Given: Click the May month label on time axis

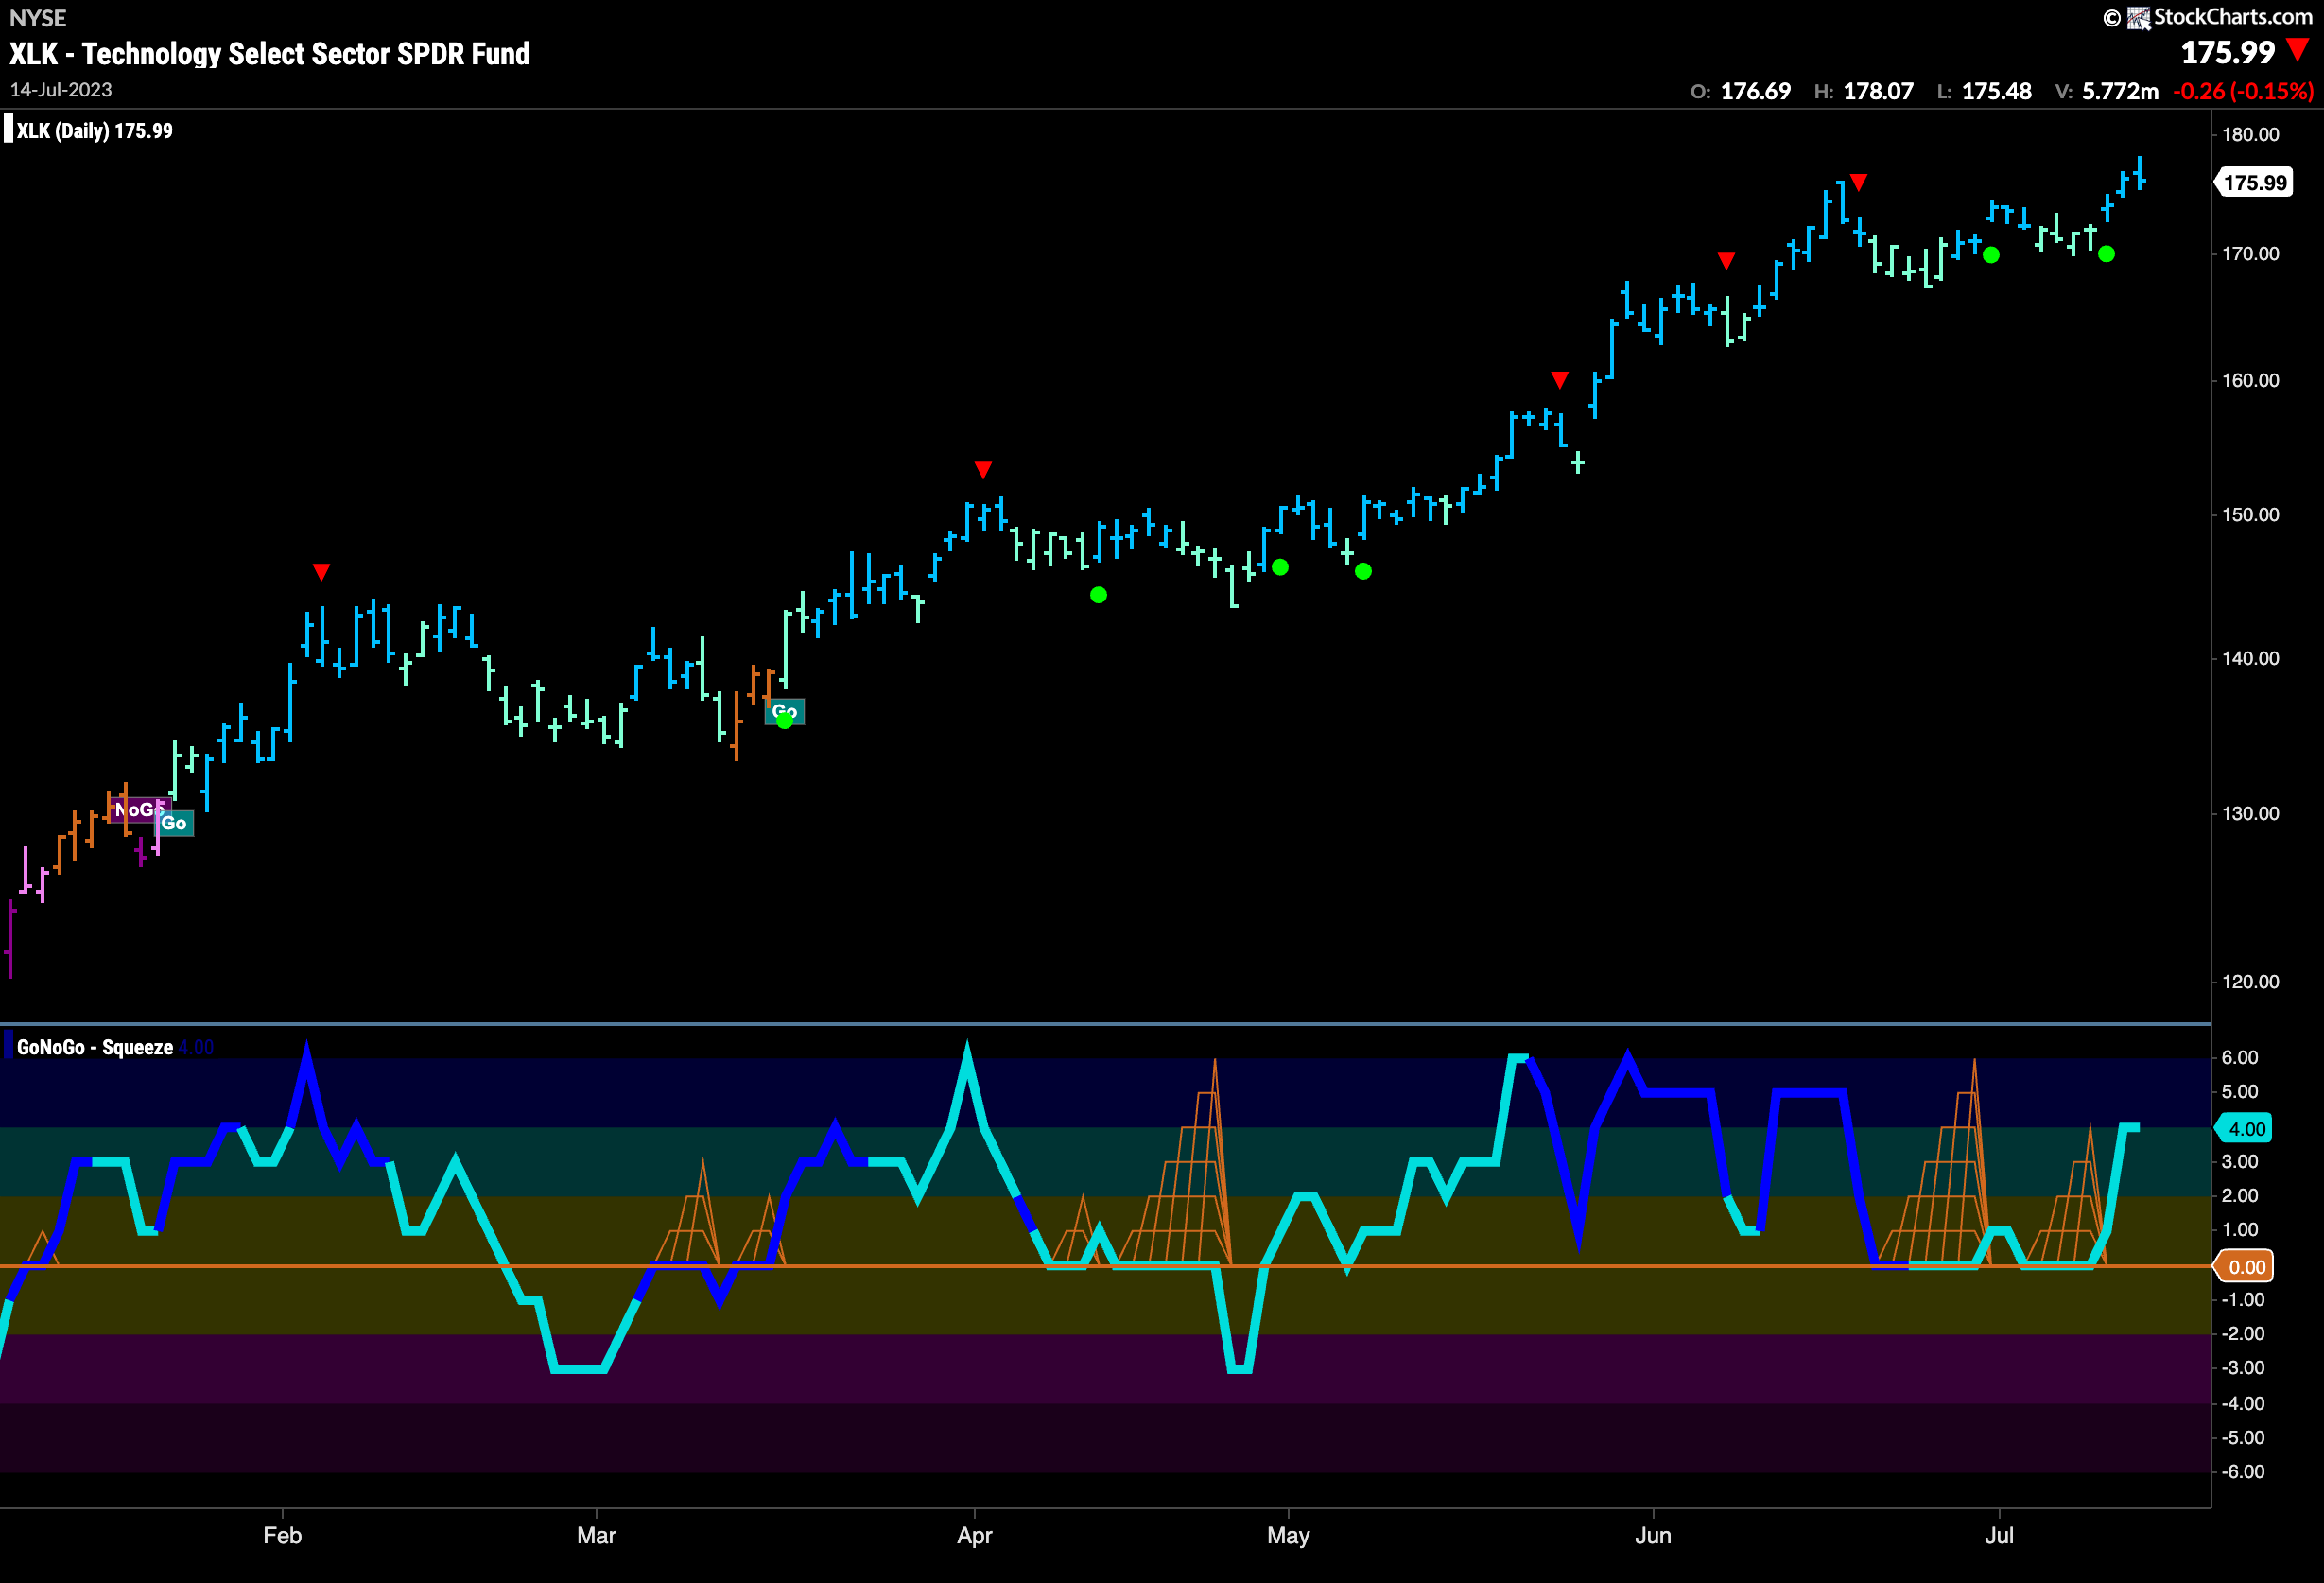Looking at the screenshot, I should pyautogui.click(x=1288, y=1535).
